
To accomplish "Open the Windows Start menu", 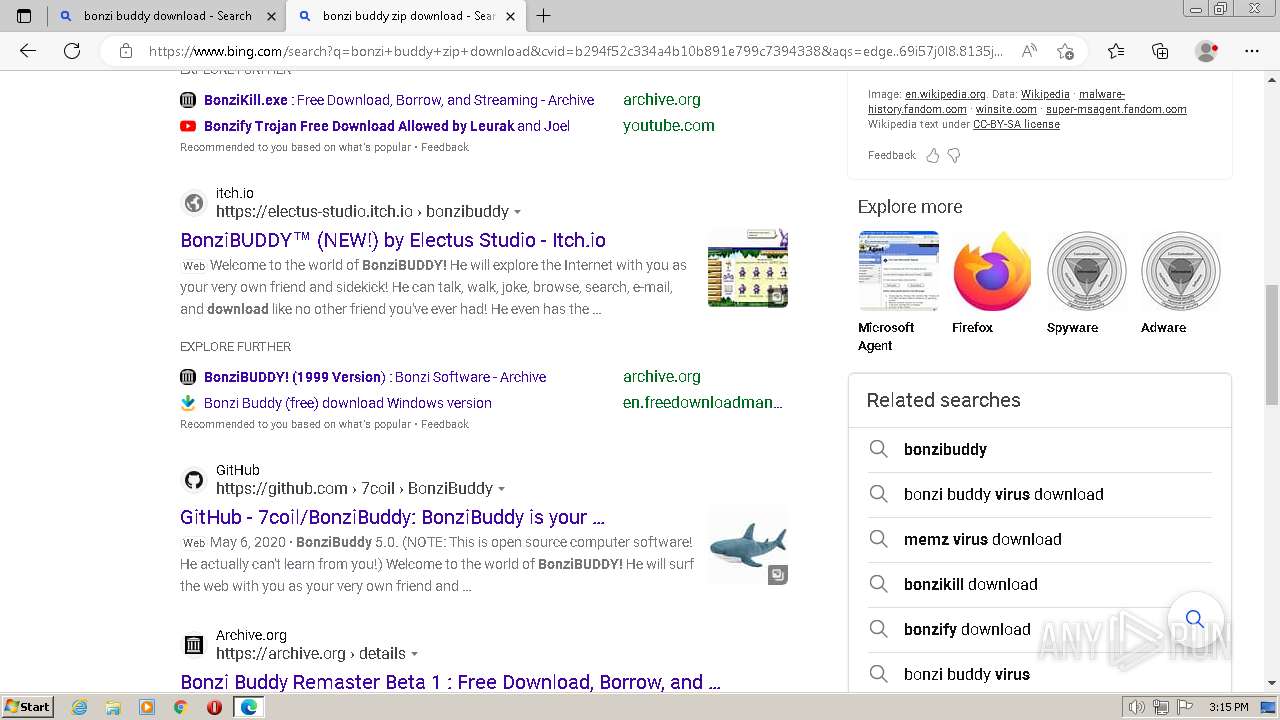I will [x=27, y=707].
